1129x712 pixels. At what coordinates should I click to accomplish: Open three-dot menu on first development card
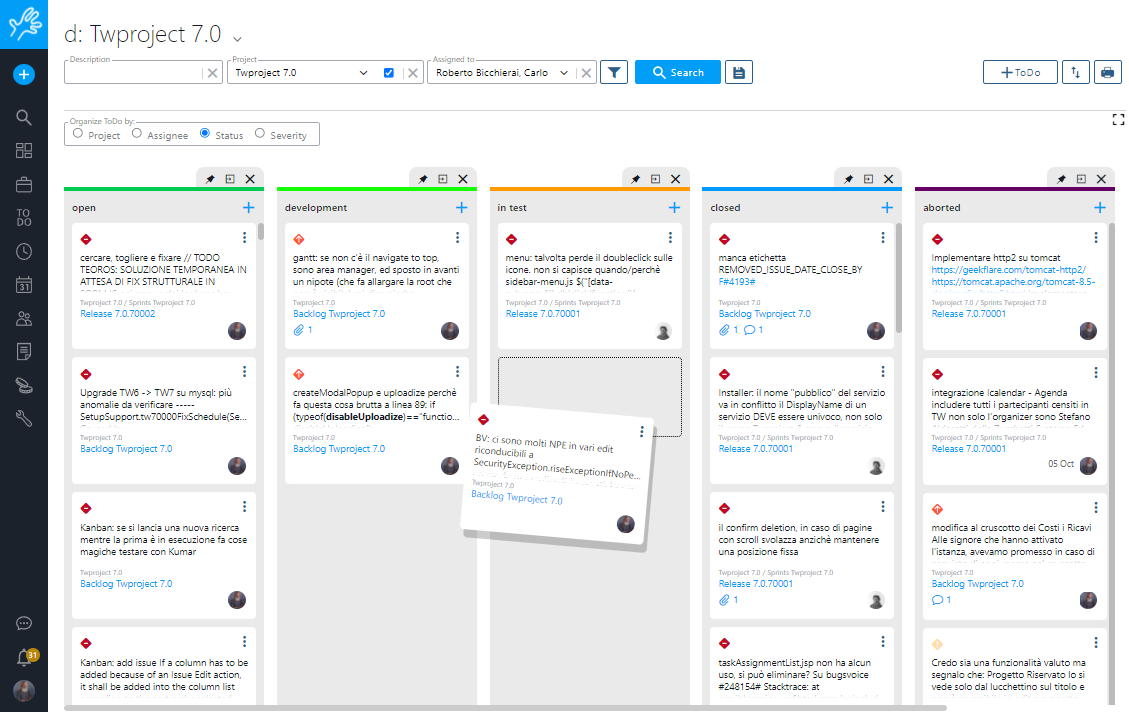point(458,238)
